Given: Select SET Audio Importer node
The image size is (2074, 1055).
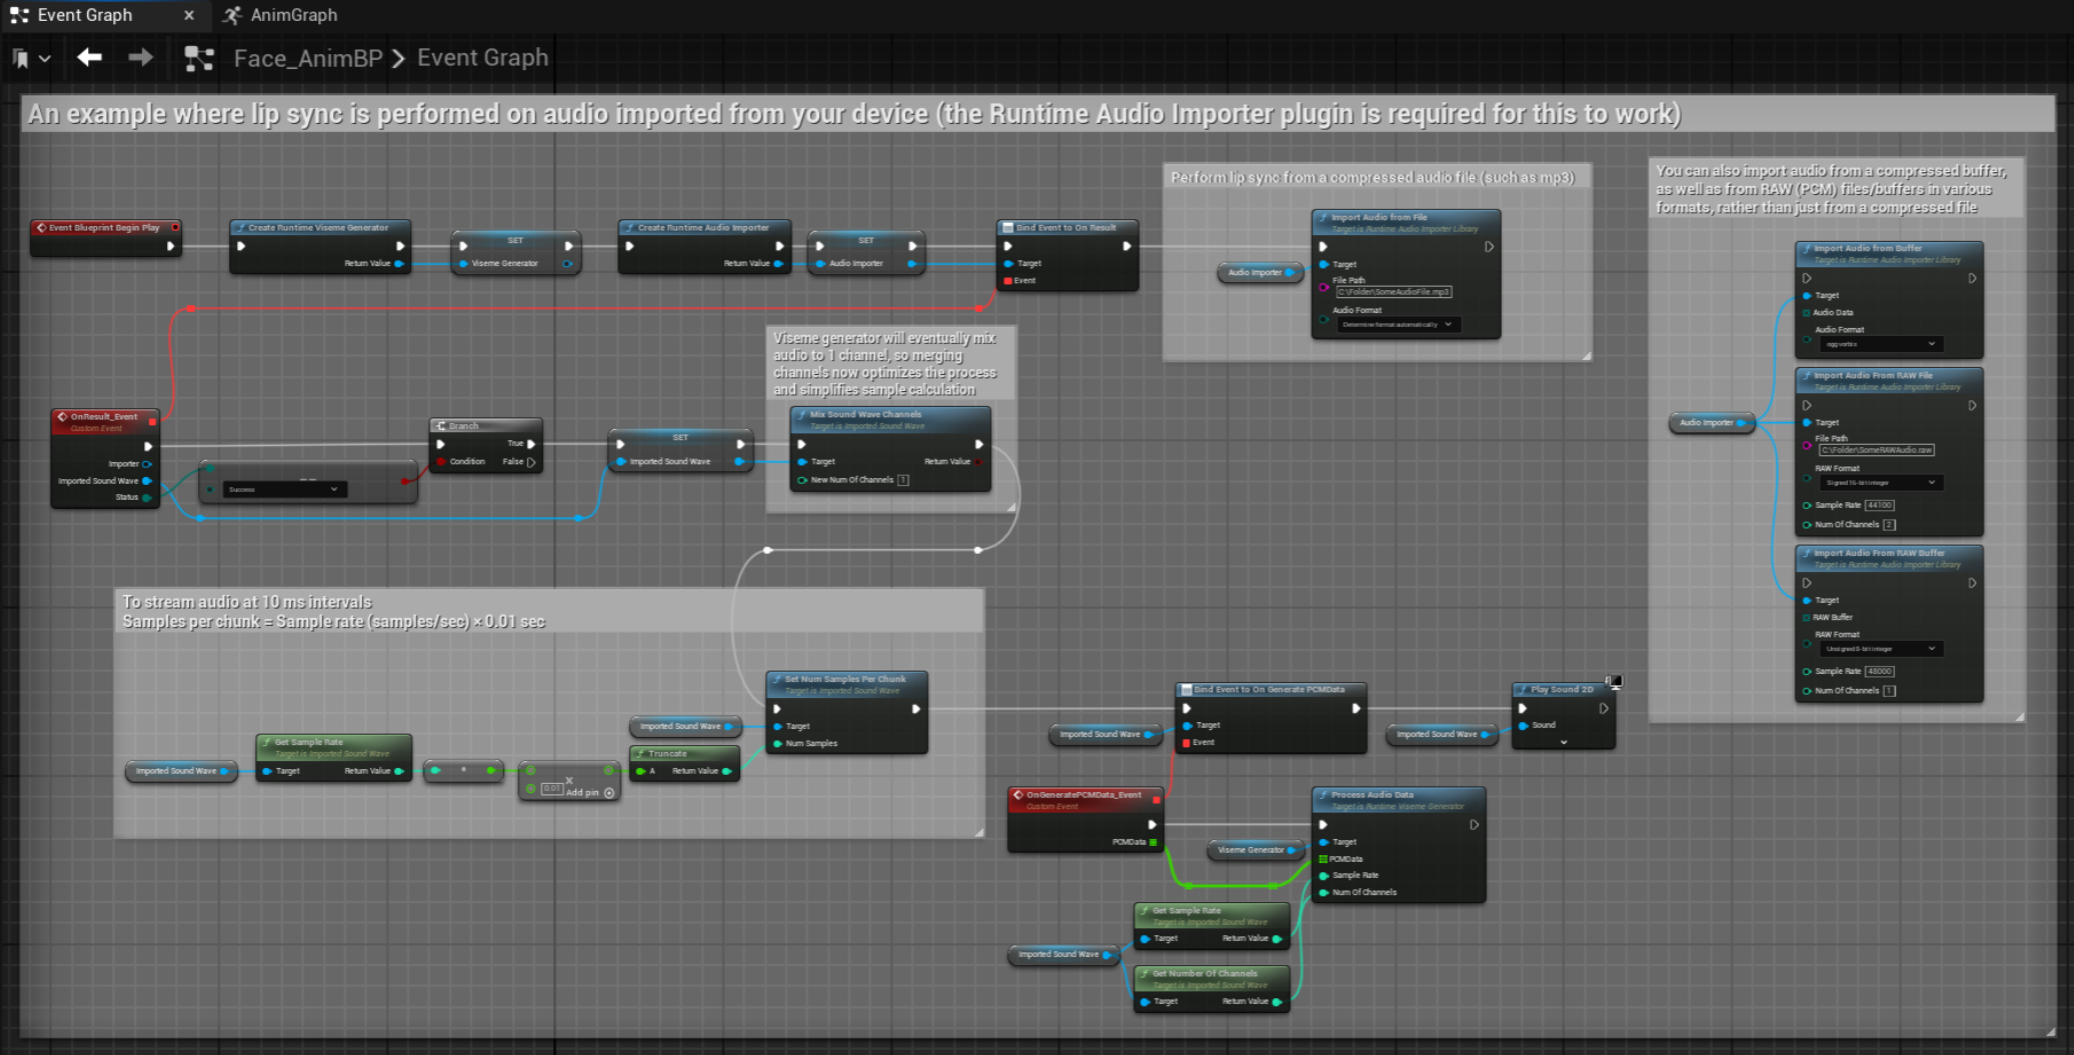Looking at the screenshot, I should (865, 252).
